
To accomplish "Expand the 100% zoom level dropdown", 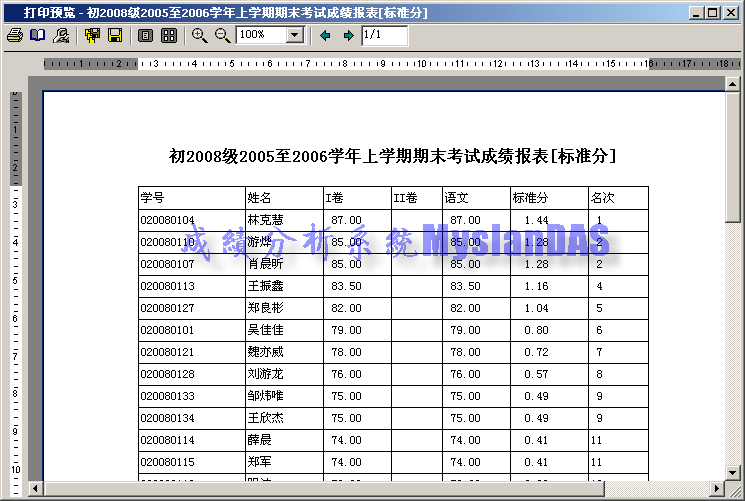I will pos(294,35).
